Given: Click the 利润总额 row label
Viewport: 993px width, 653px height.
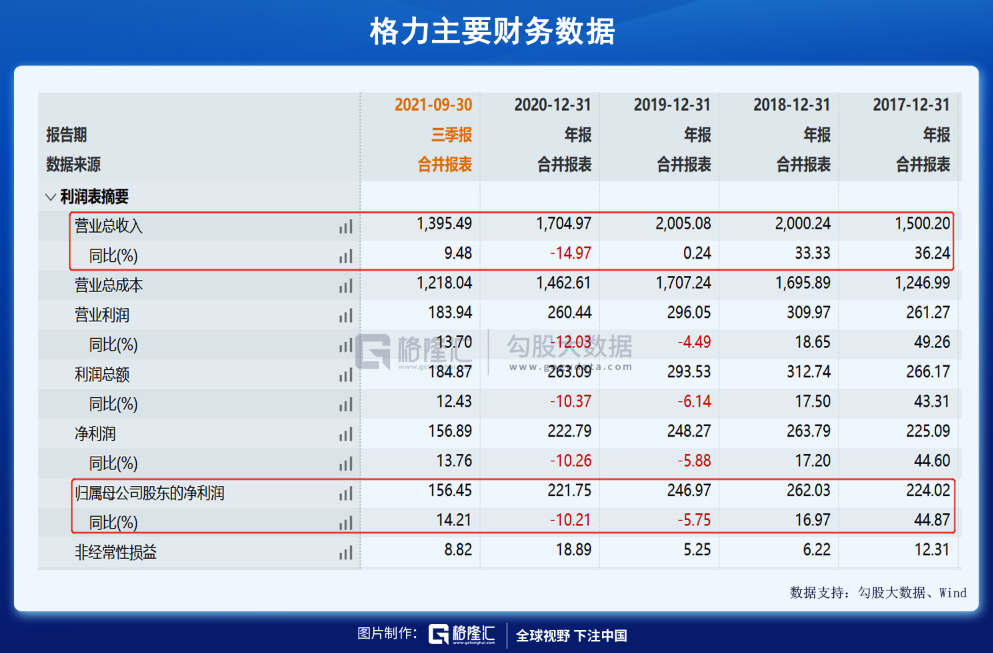Looking at the screenshot, I should 102,374.
